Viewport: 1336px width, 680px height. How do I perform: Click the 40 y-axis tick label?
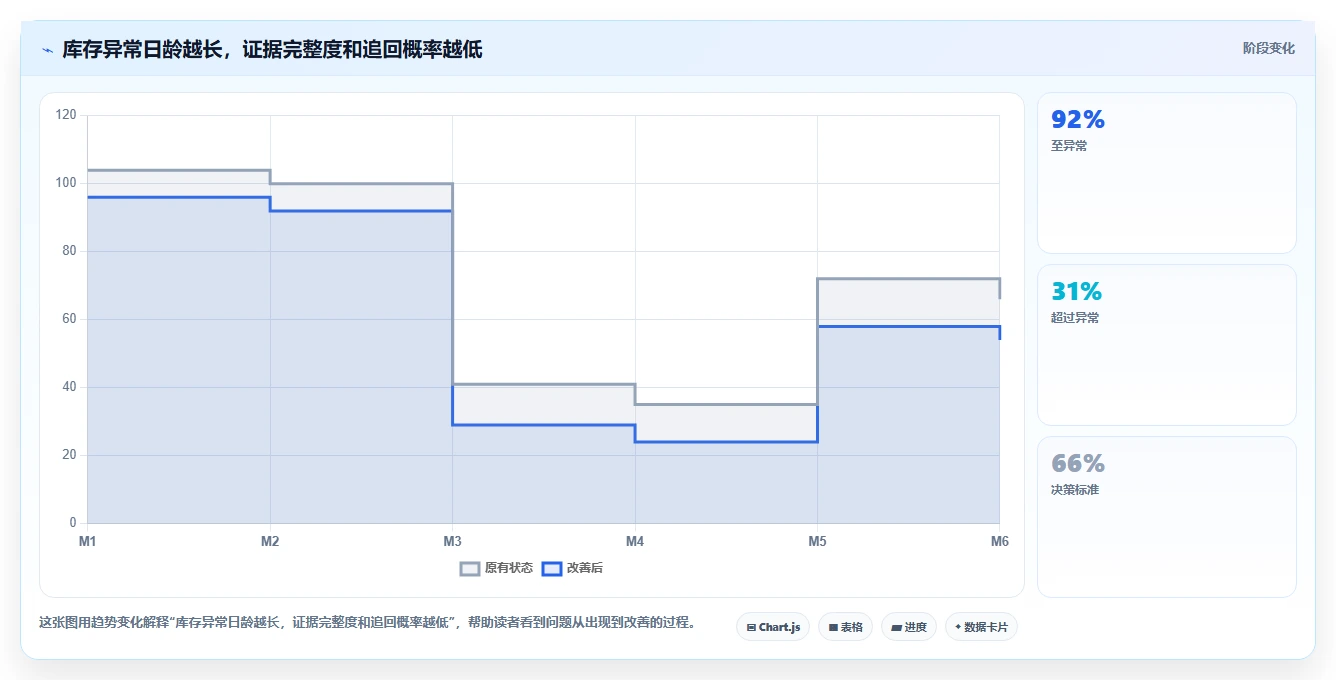coord(69,387)
